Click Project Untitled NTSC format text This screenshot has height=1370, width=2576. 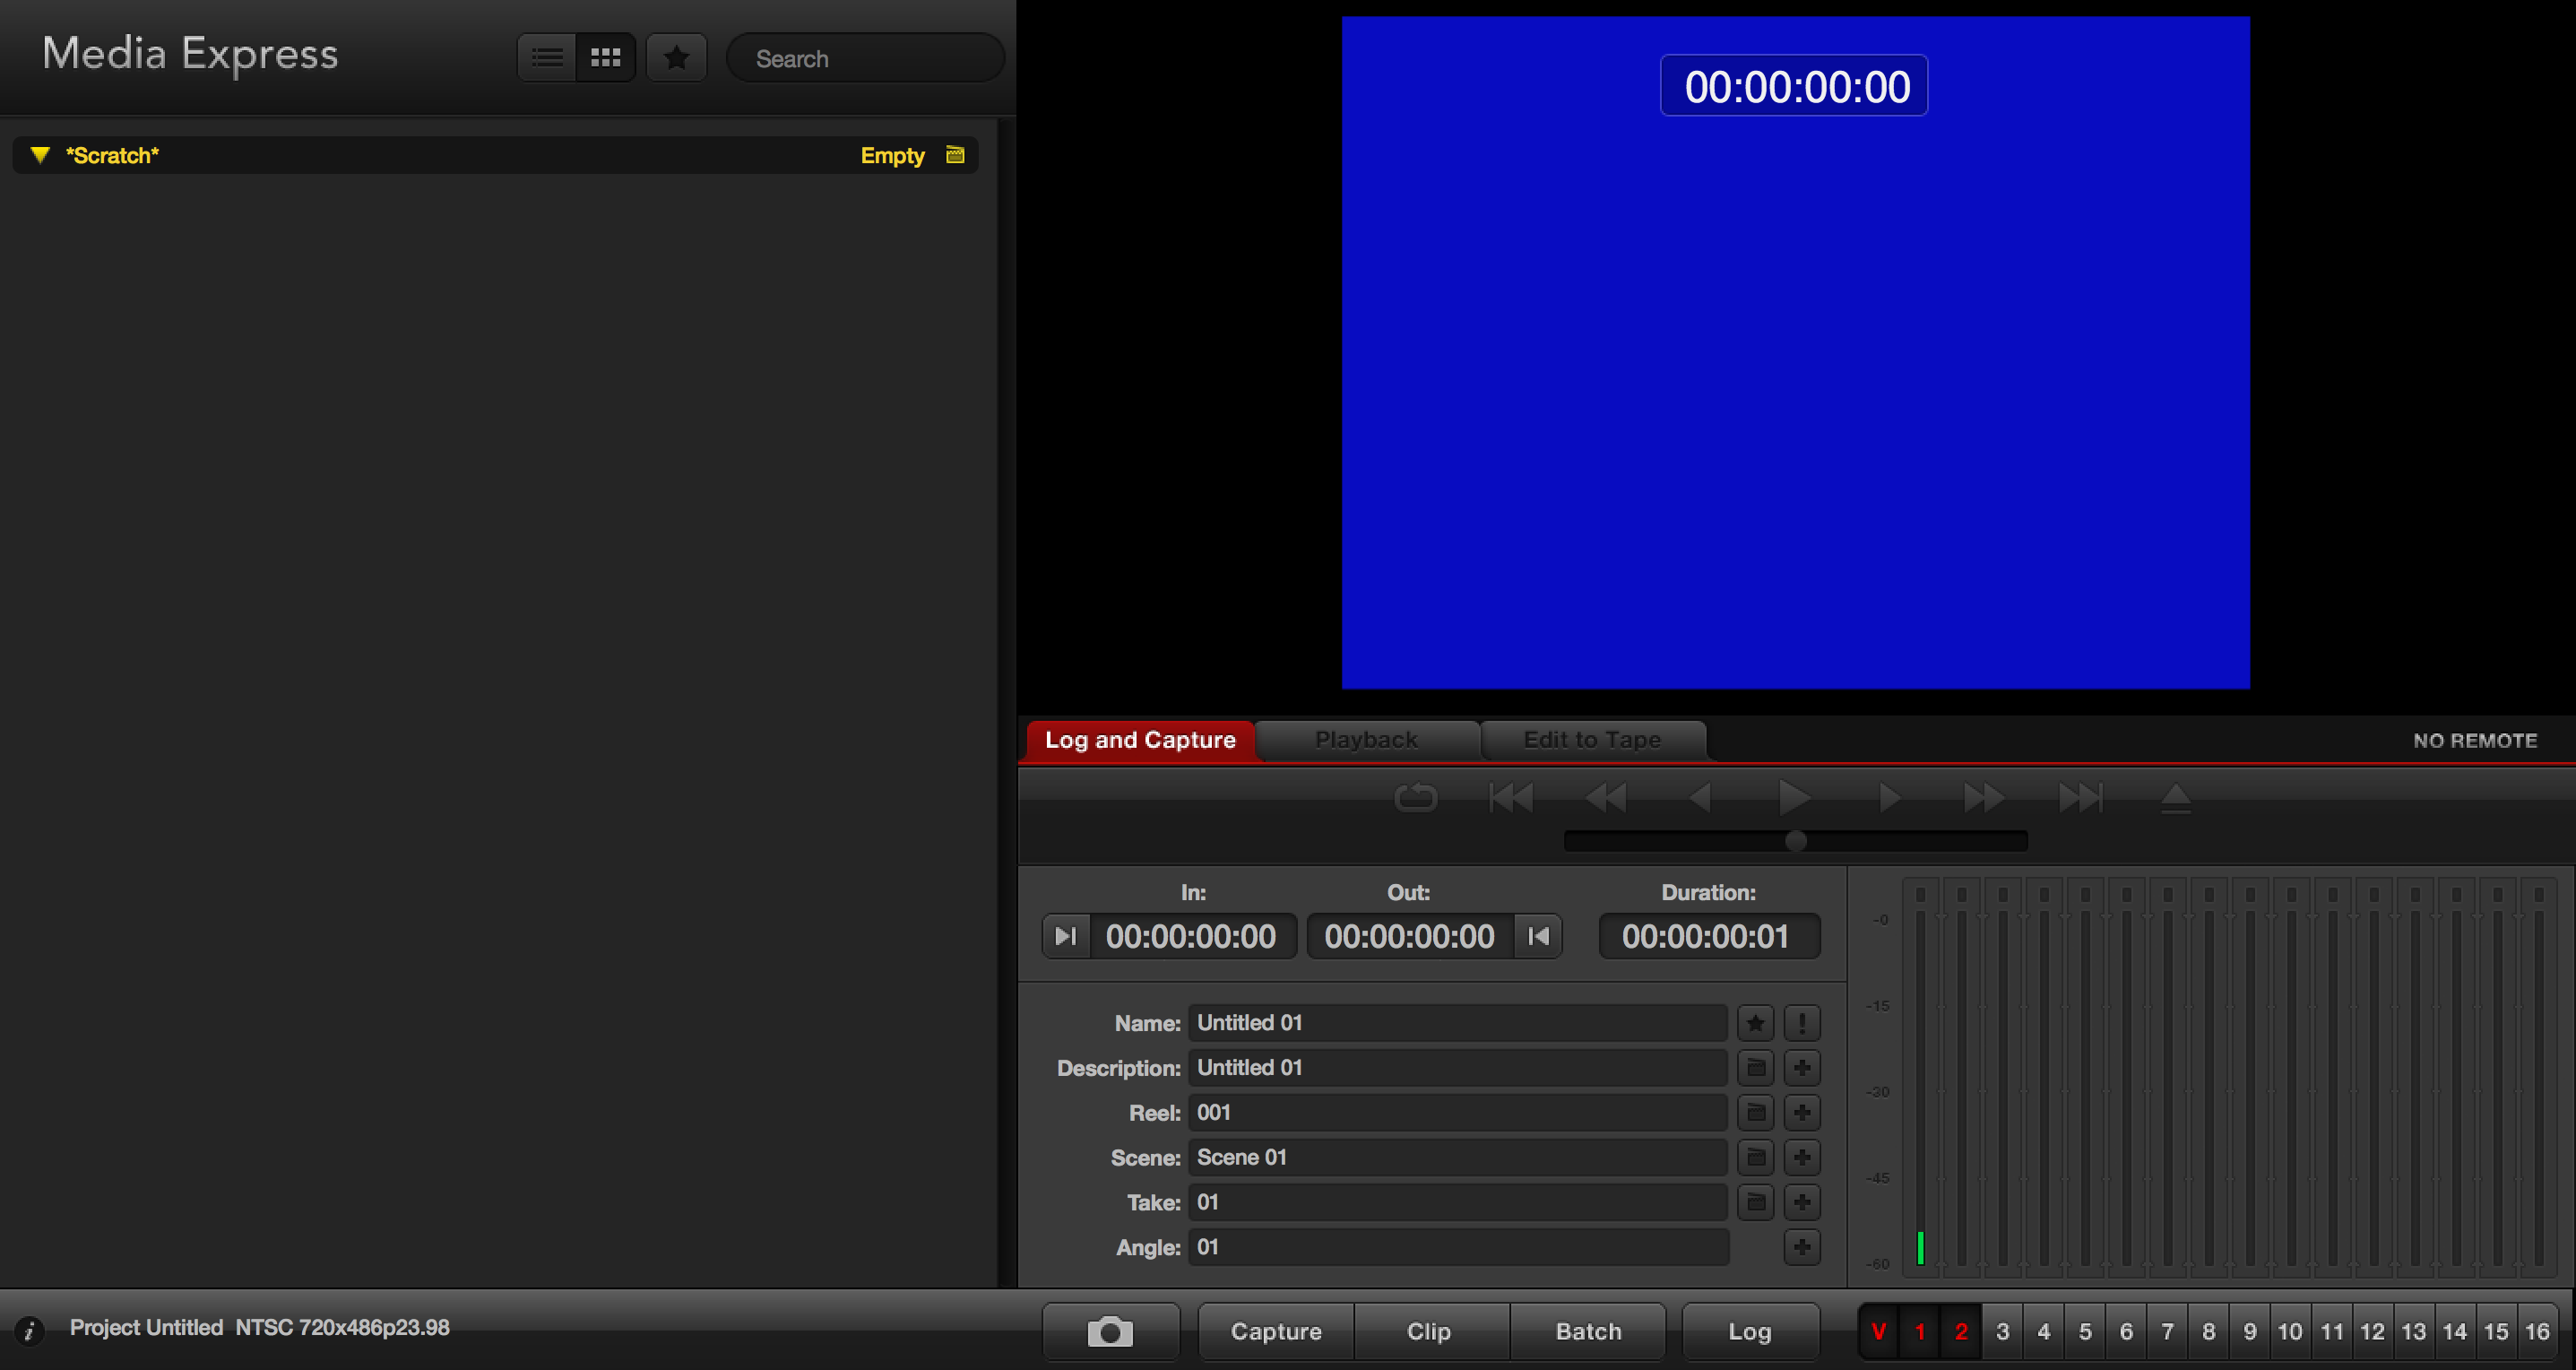point(260,1328)
